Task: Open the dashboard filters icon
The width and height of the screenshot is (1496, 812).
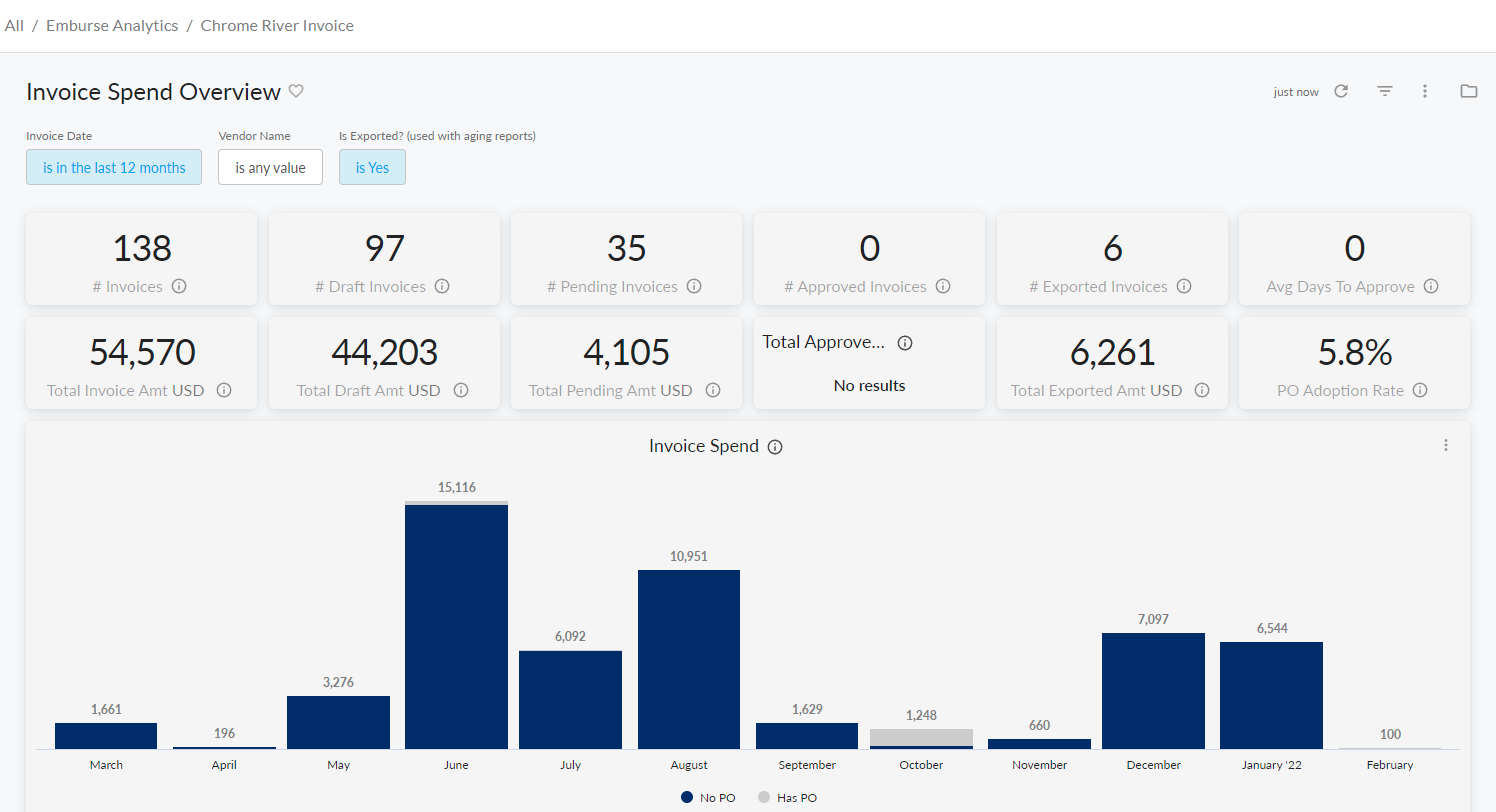Action: pyautogui.click(x=1384, y=91)
